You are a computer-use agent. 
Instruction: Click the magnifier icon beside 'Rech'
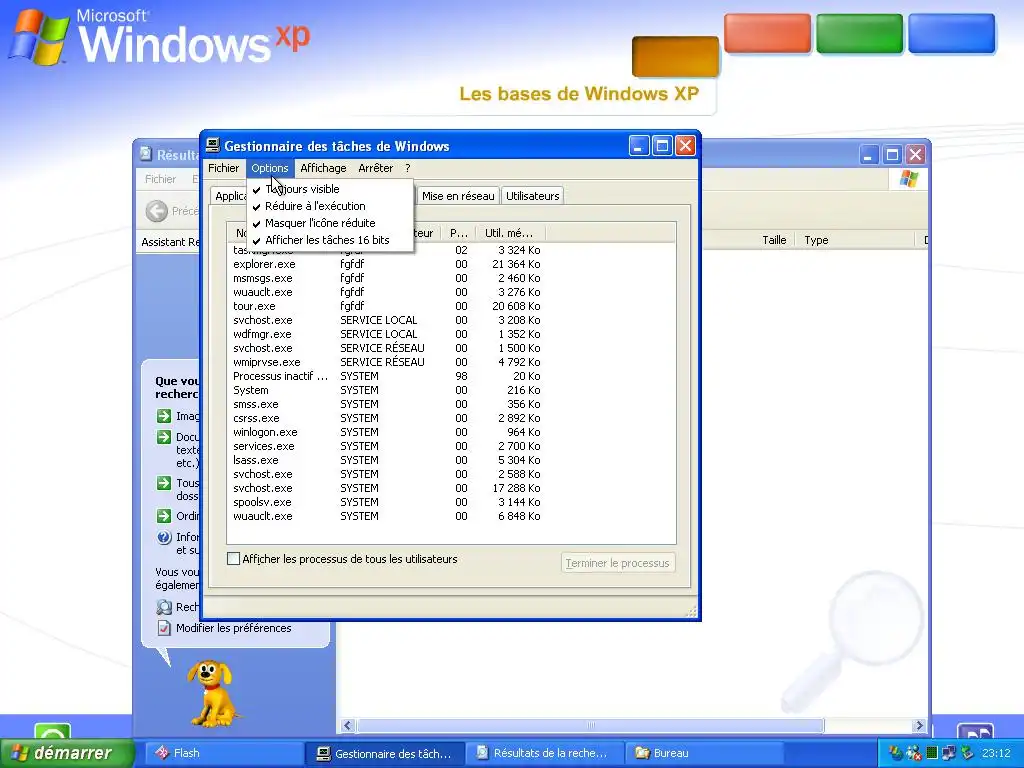tap(164, 607)
